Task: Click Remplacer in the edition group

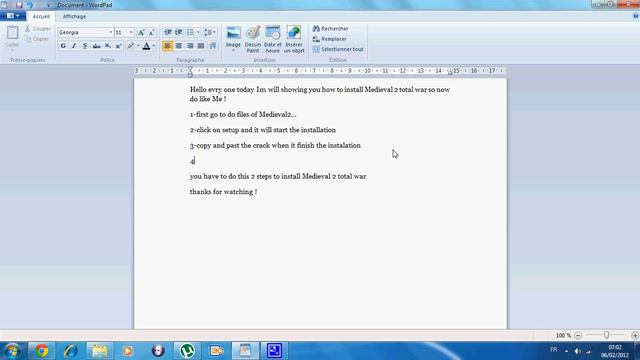Action: pyautogui.click(x=329, y=39)
